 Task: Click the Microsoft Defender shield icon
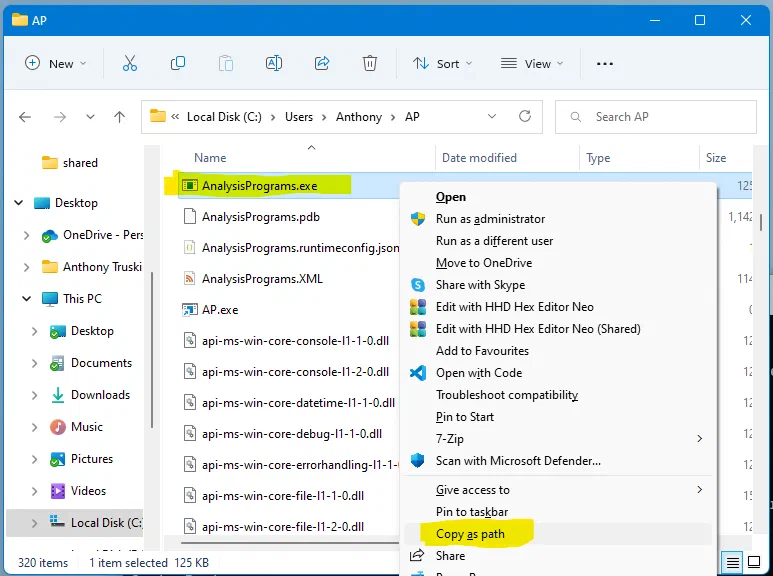[418, 461]
